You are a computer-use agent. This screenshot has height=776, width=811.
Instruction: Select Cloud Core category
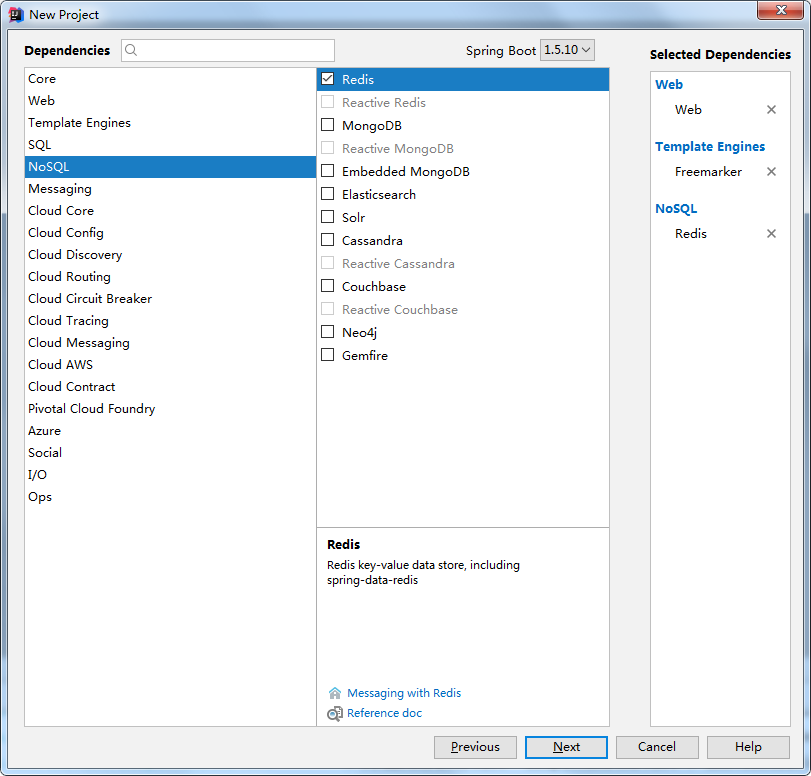coord(170,211)
